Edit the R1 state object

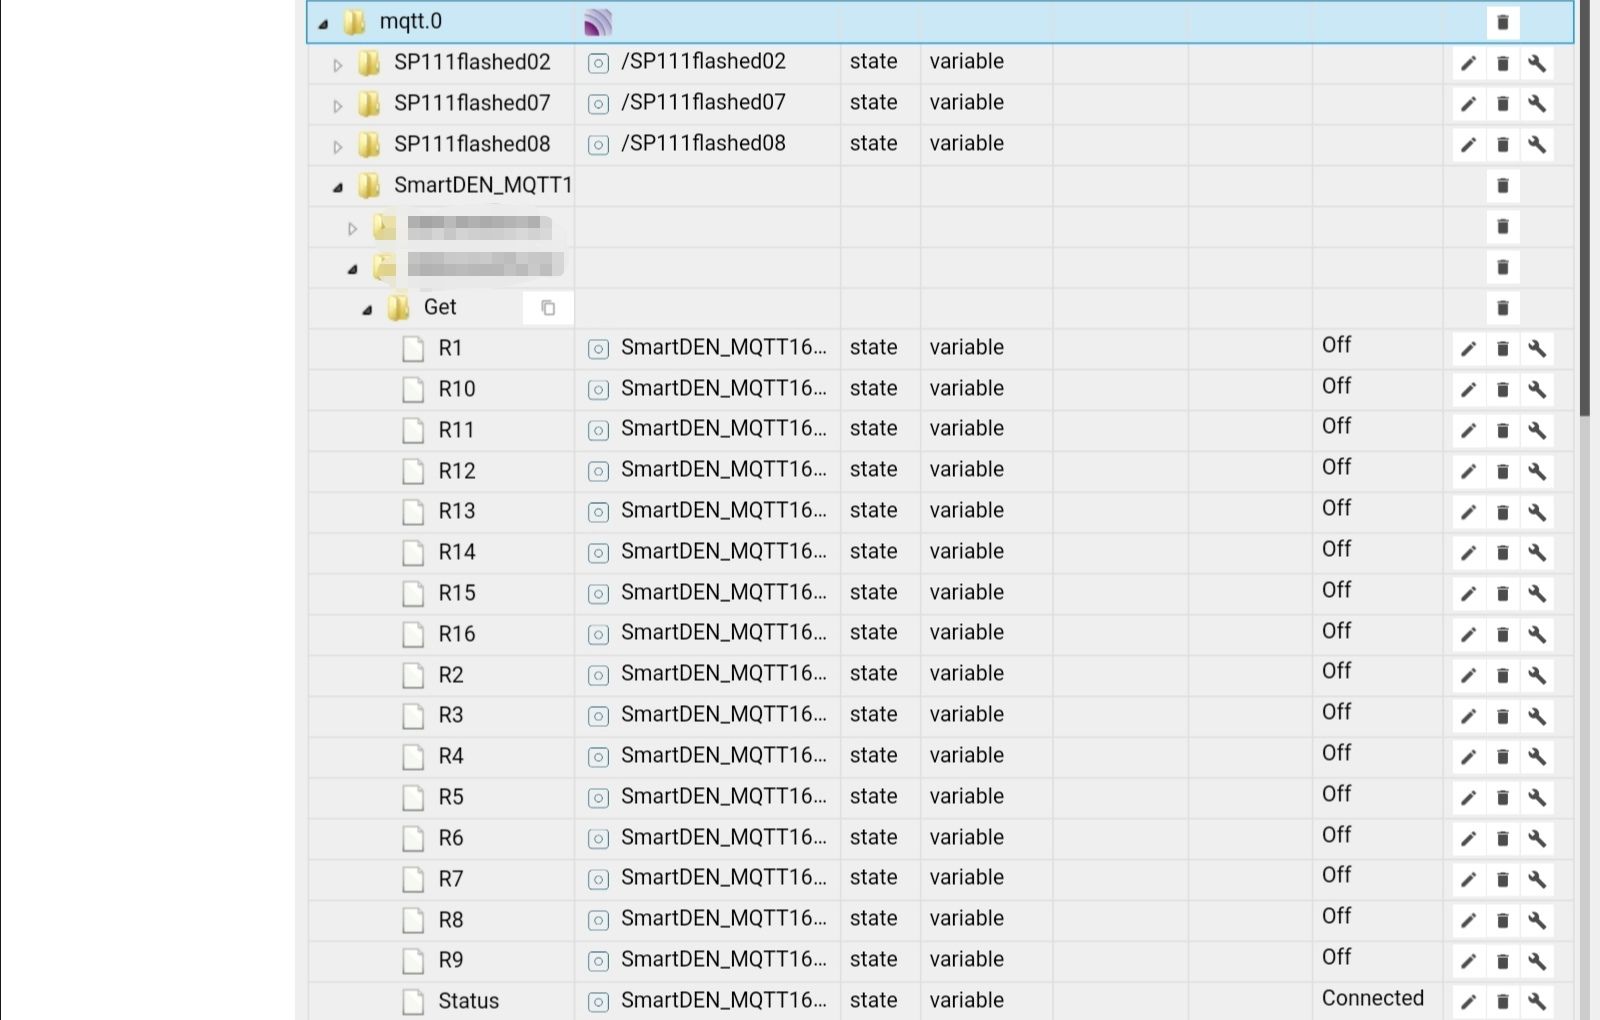[1468, 348]
